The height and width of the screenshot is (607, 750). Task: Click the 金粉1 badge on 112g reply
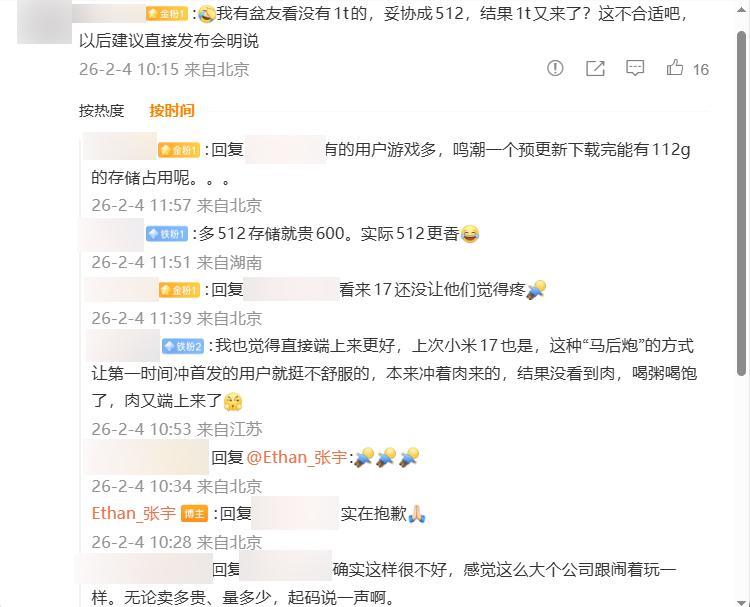179,150
